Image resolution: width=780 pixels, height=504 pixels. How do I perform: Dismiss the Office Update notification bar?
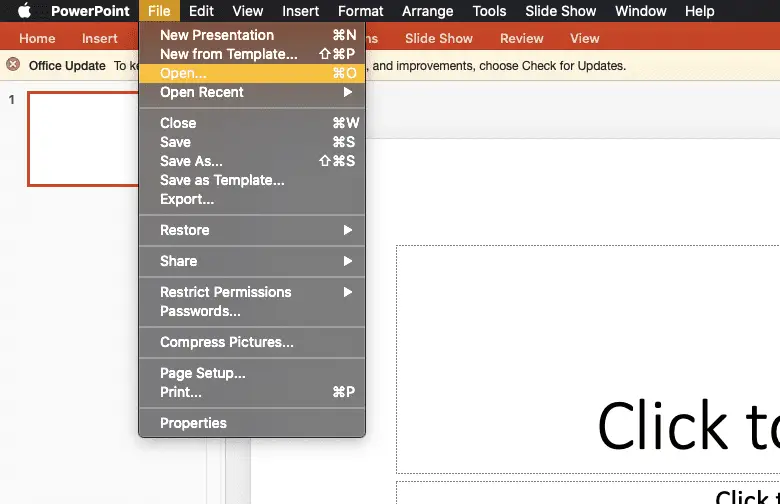(x=13, y=64)
